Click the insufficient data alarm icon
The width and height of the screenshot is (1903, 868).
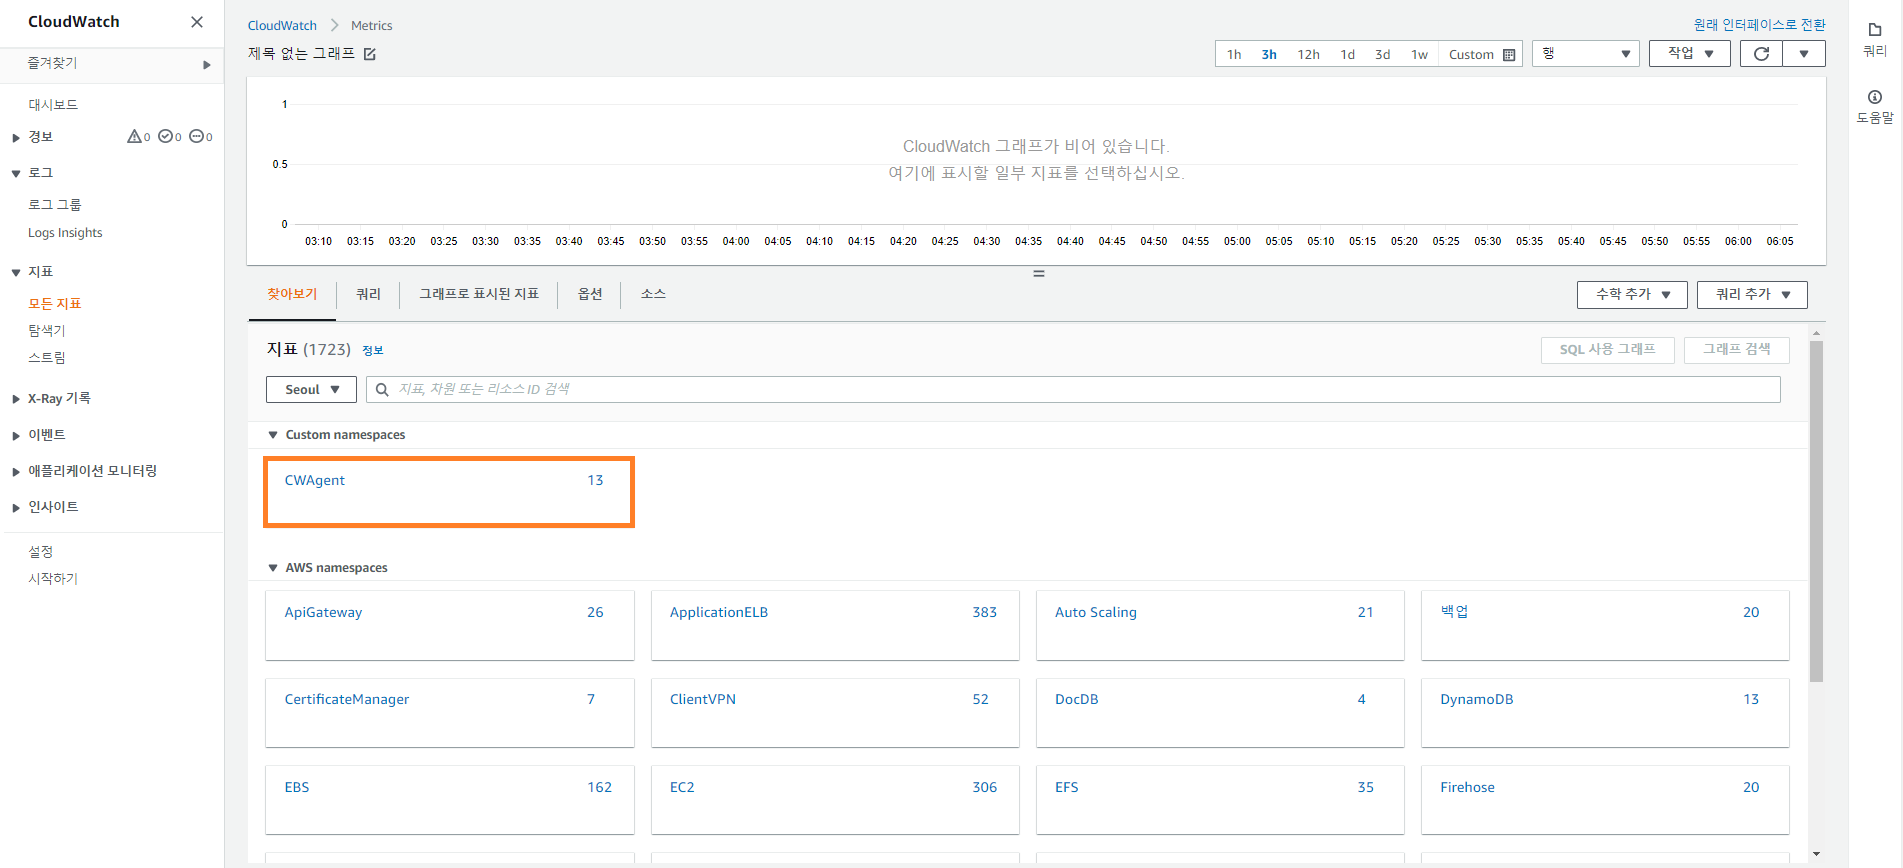point(197,137)
